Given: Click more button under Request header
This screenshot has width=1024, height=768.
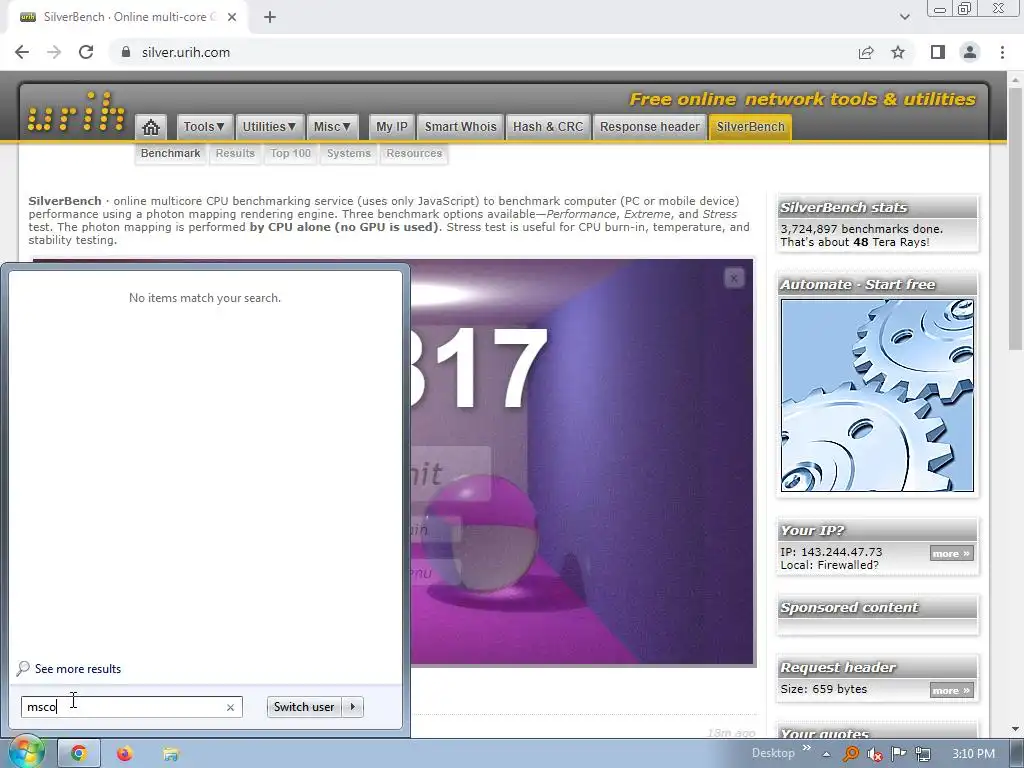Looking at the screenshot, I should coord(952,690).
